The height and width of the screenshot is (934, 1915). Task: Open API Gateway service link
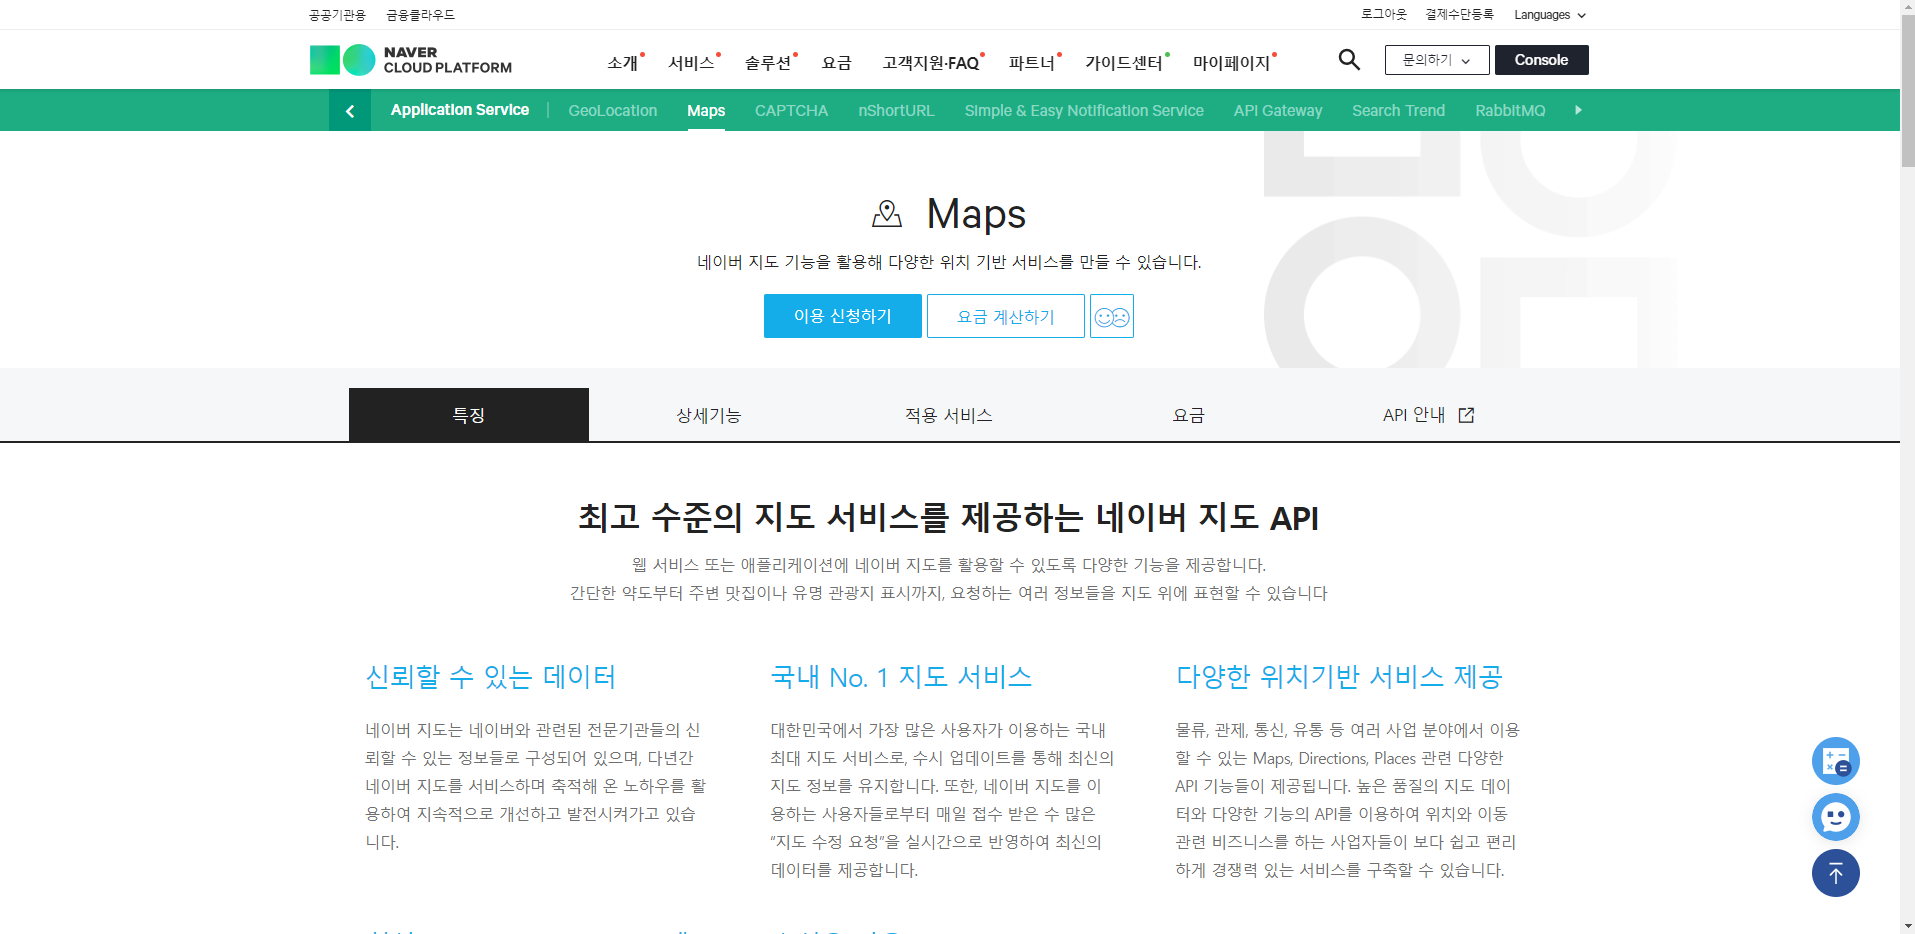coord(1278,111)
